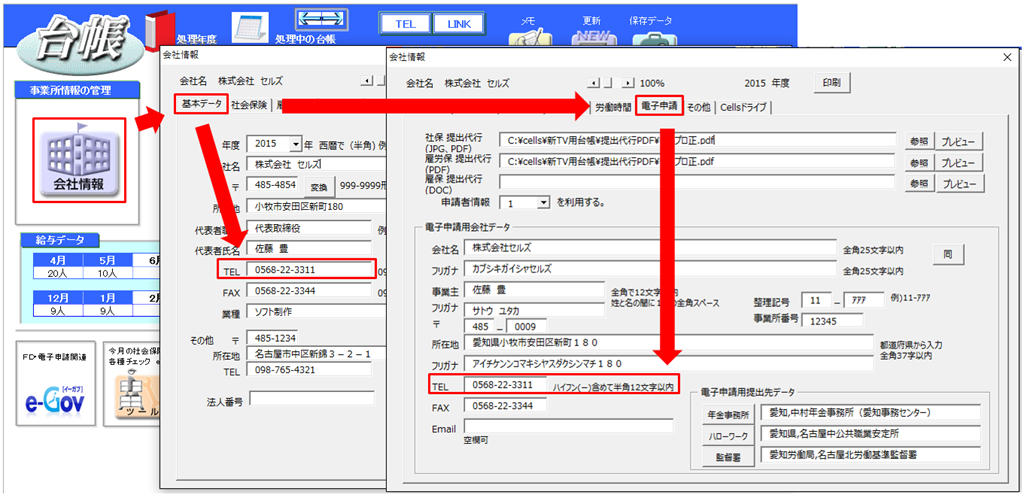This screenshot has width=1024, height=495.
Task: Click the 会社名 field 株式会社セルズ in 電子申請
Action: coord(650,248)
